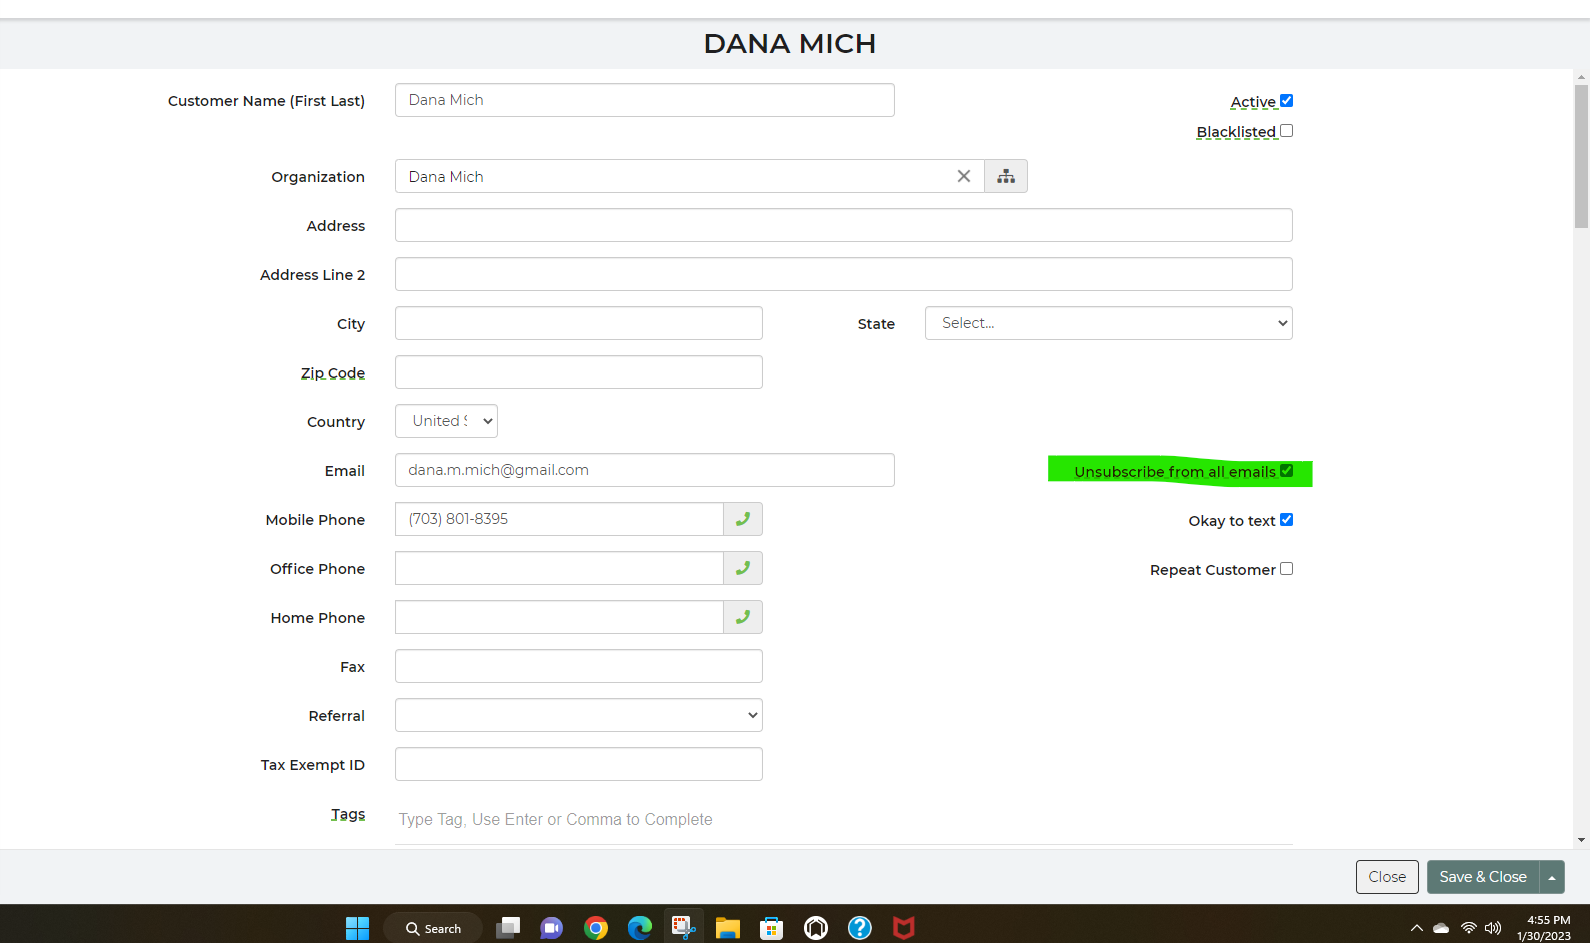Open the State dropdown
Screen dimensions: 1590x943
[1108, 323]
